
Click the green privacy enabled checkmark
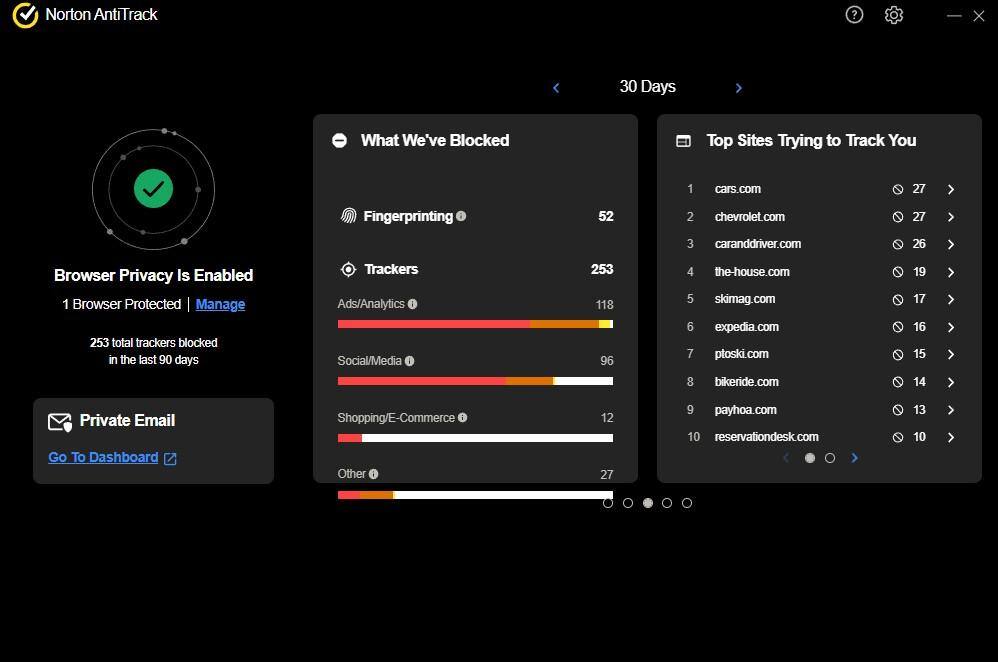[153, 188]
